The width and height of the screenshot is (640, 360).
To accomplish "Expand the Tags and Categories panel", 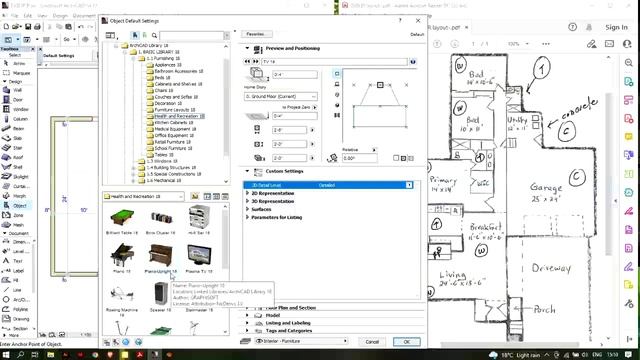I will (247, 331).
